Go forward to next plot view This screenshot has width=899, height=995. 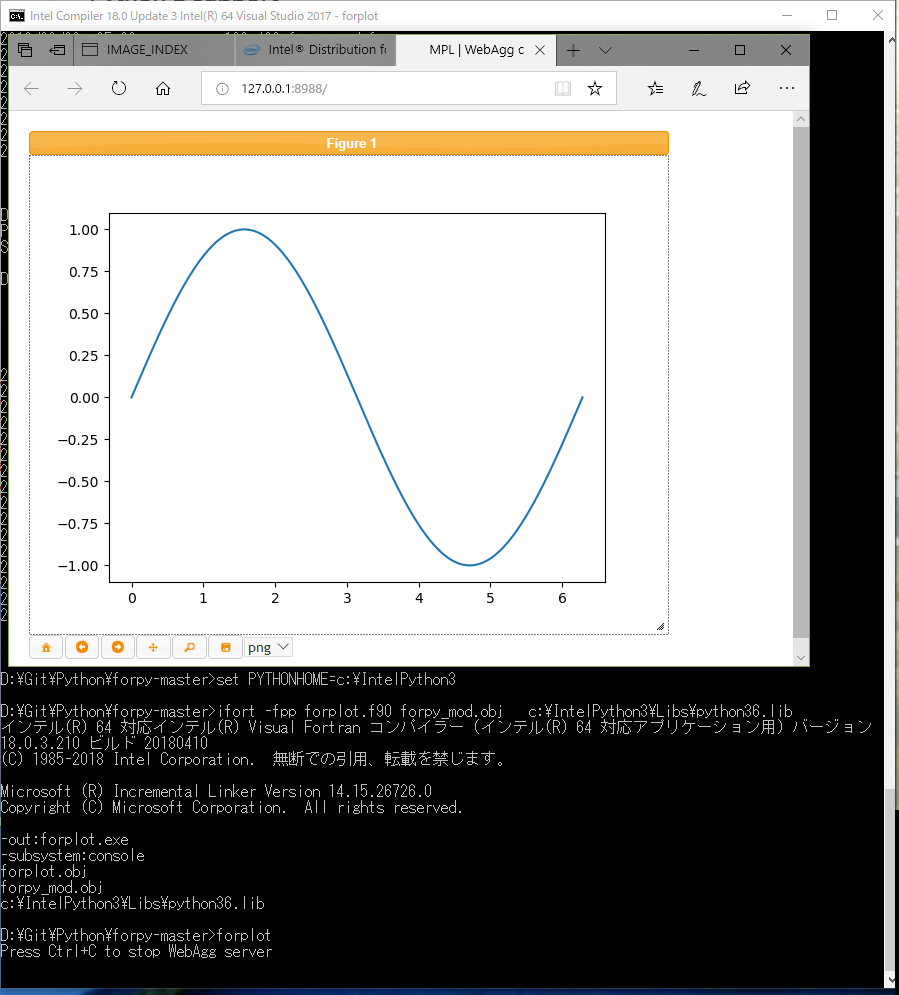117,647
